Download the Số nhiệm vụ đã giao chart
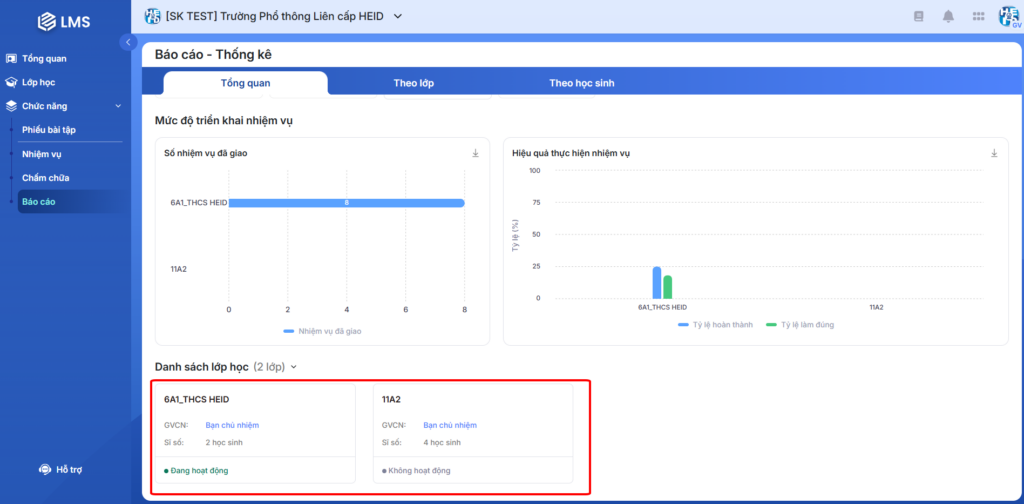 476,153
